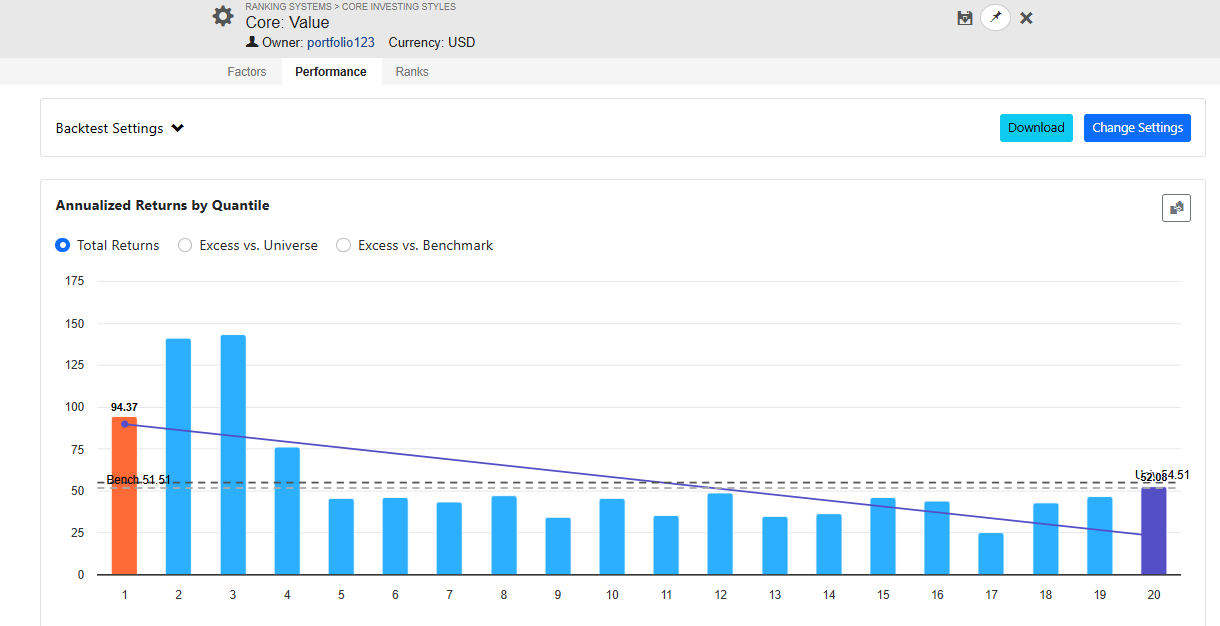Switch to the Factors tab
This screenshot has height=626, width=1220.
click(247, 72)
